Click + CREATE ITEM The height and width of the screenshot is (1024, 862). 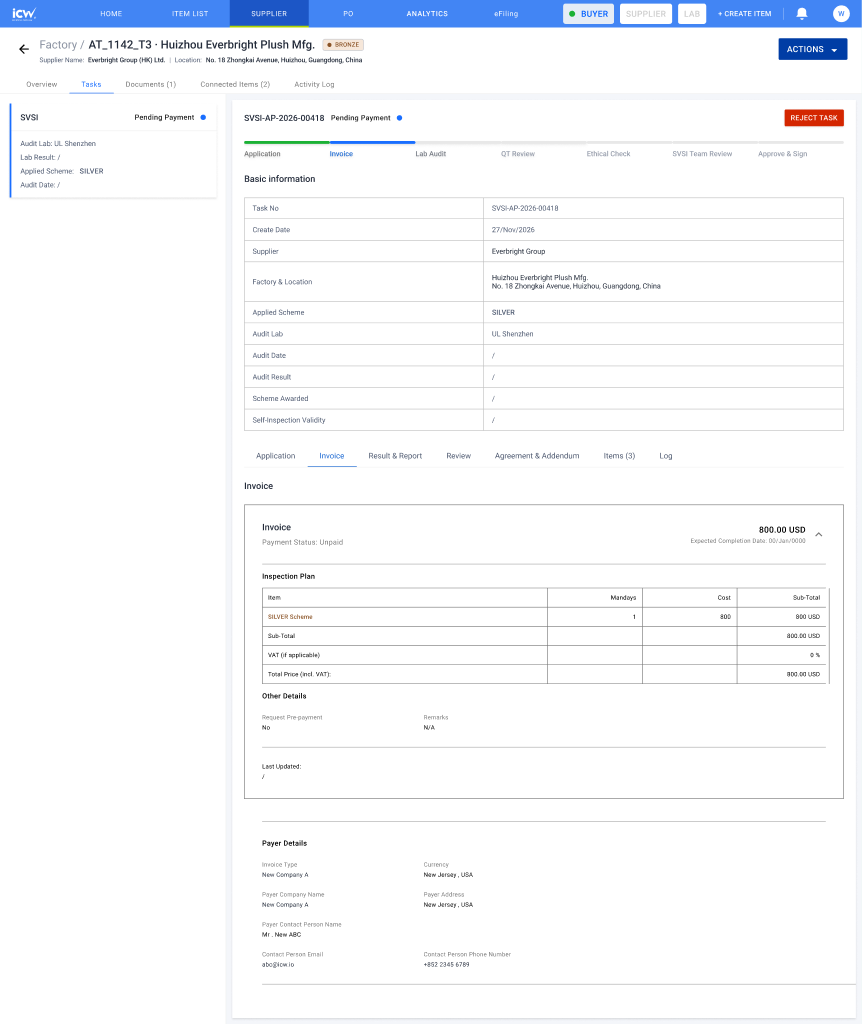pyautogui.click(x=744, y=13)
